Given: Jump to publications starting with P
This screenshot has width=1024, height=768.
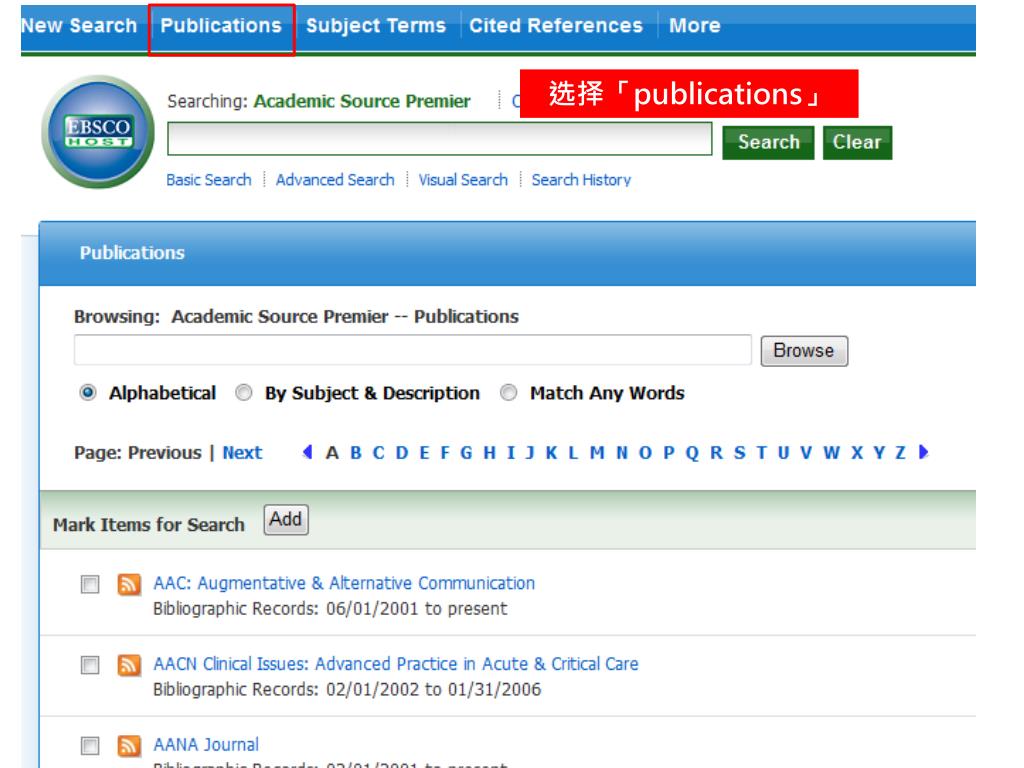Looking at the screenshot, I should pos(669,453).
